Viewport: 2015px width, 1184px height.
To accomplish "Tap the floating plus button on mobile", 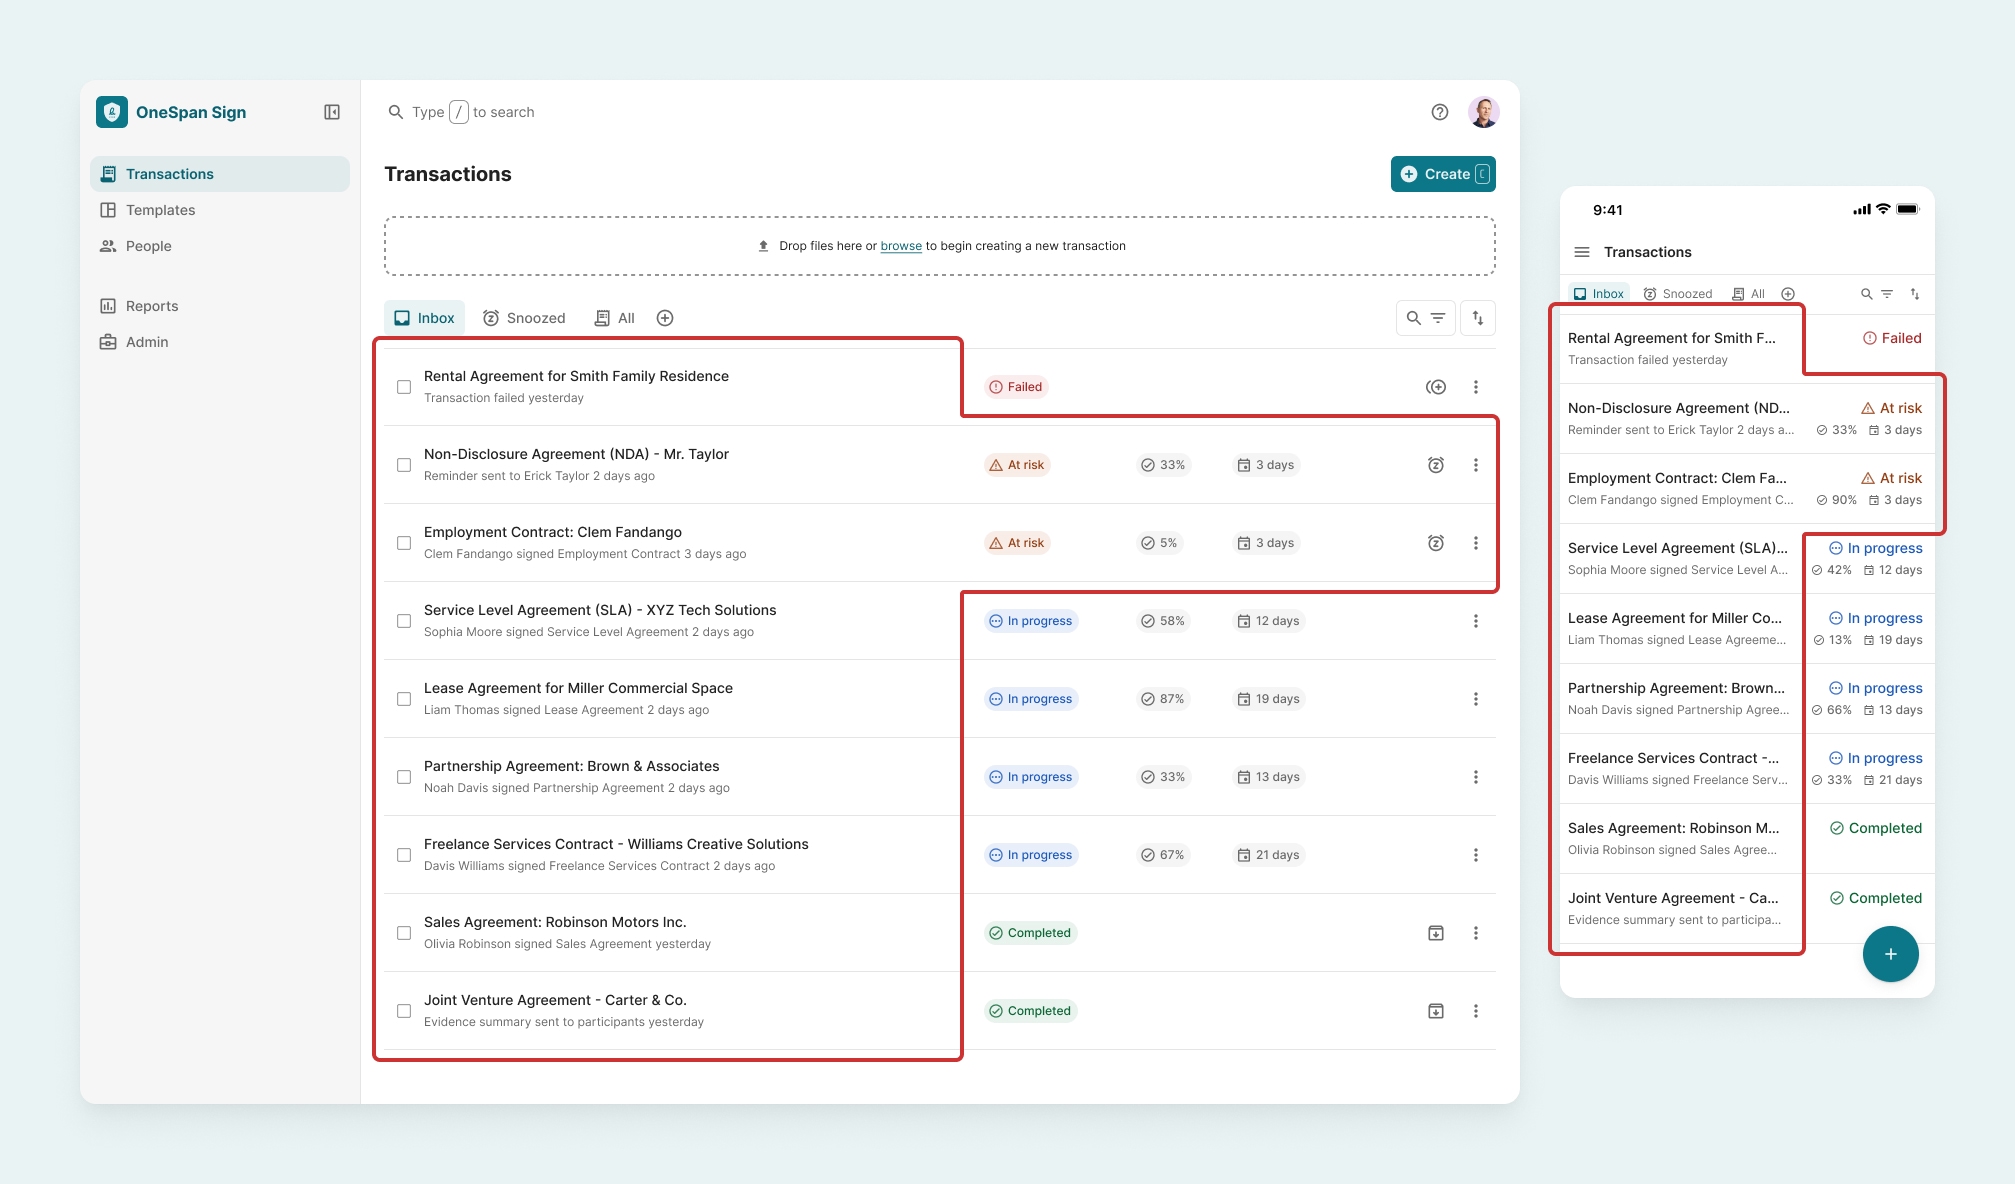I will [1890, 954].
